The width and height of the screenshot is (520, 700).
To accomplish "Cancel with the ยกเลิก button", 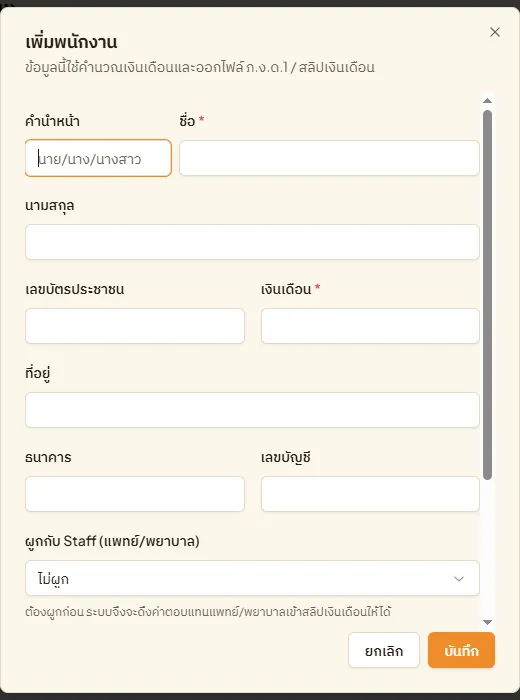I will 384,650.
